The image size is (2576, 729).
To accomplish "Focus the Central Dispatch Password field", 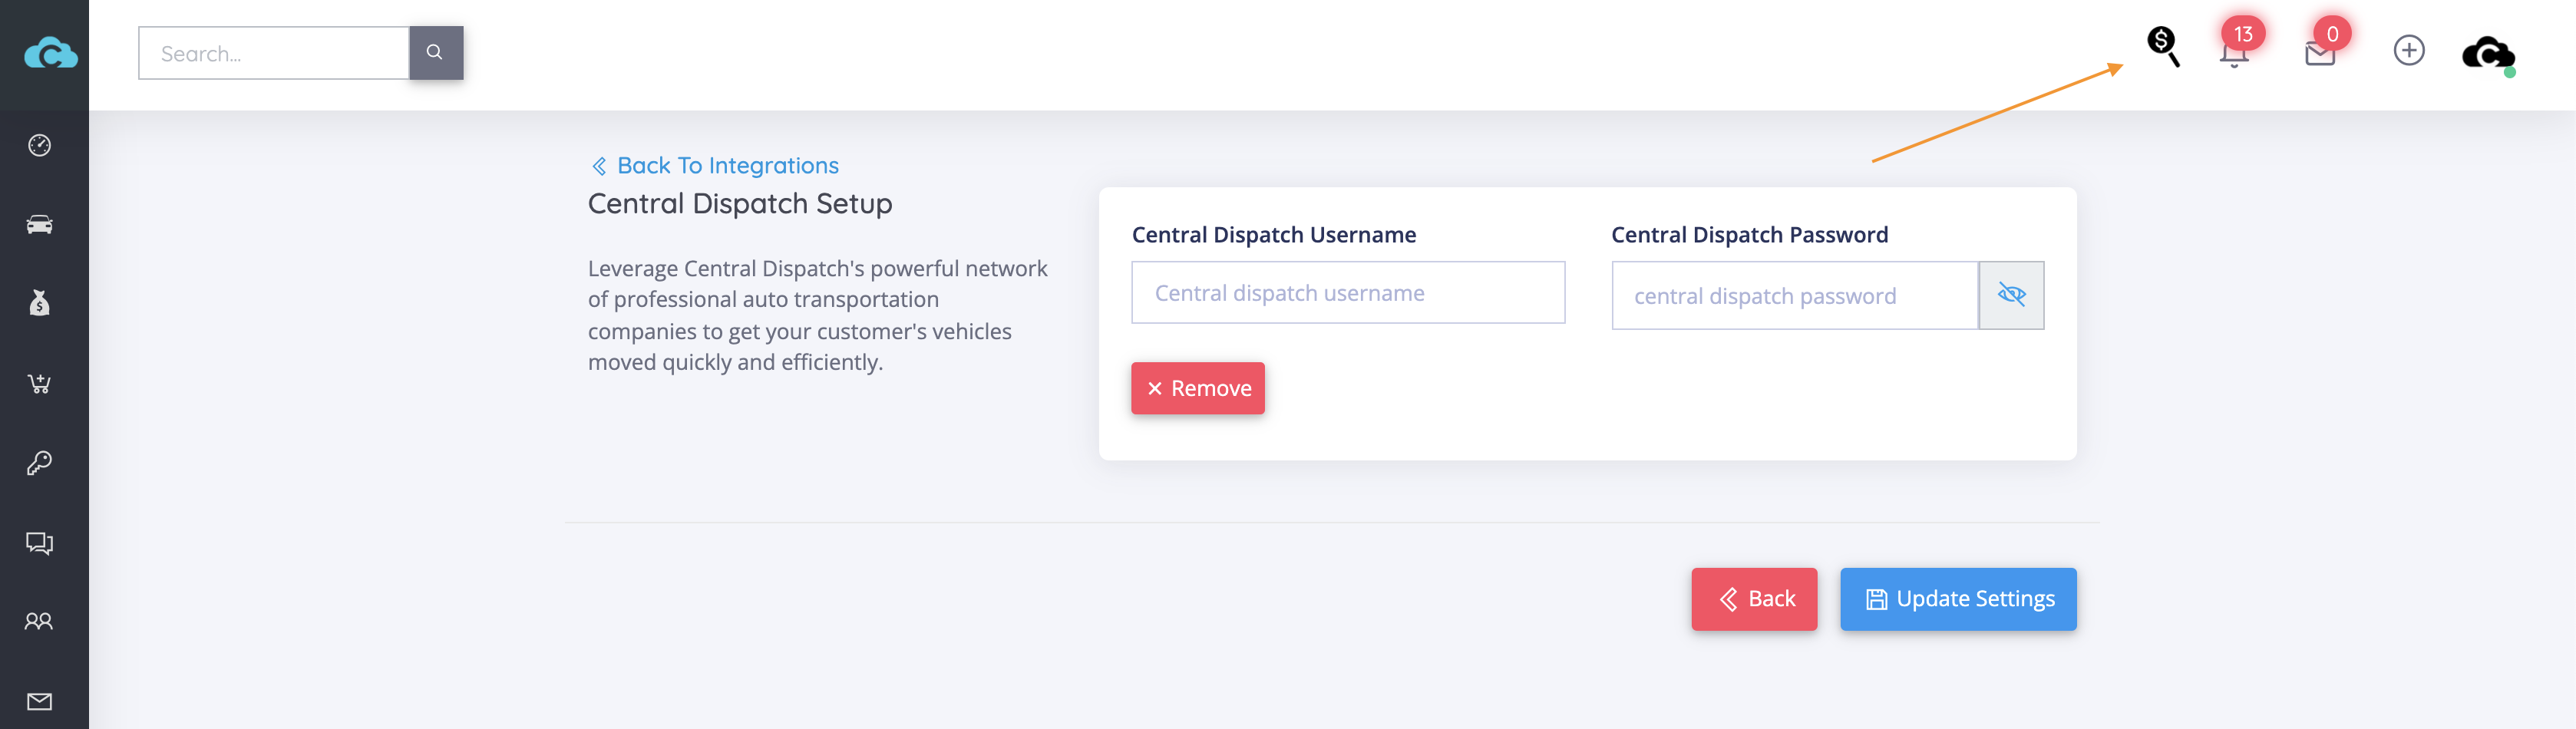I will [x=1794, y=296].
